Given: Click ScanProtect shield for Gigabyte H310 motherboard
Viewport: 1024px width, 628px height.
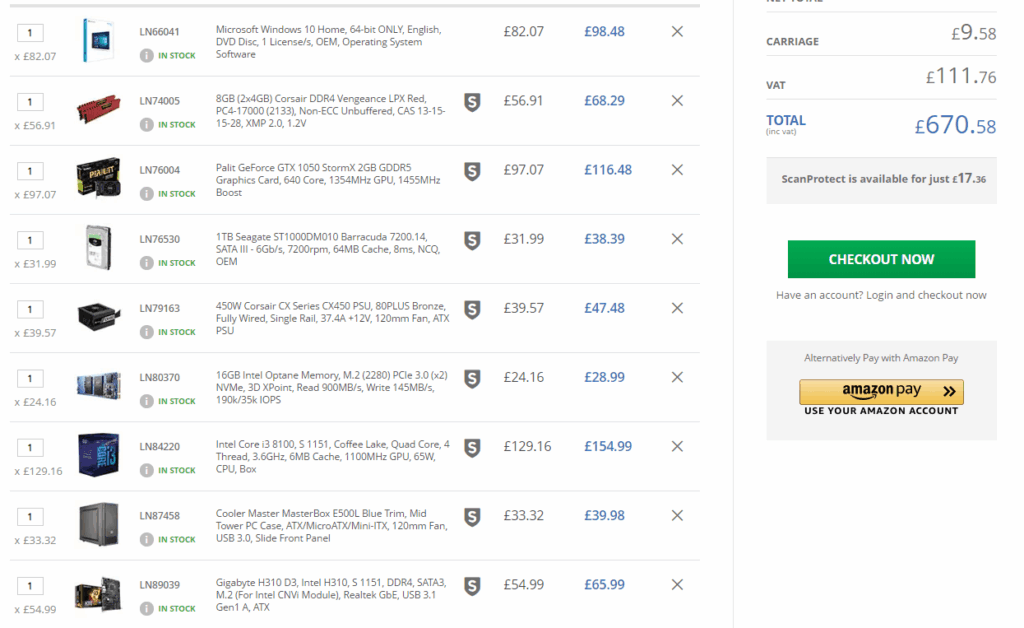Looking at the screenshot, I should coord(472,585).
